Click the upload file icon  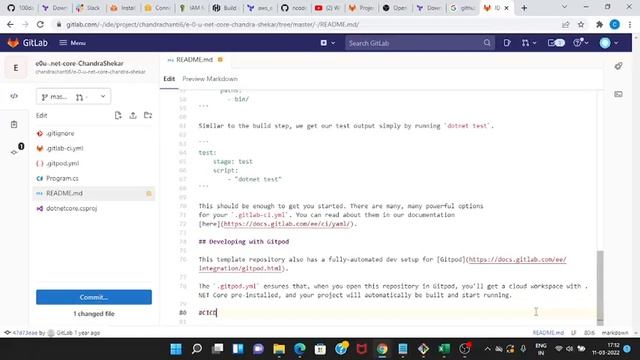pyautogui.click(x=133, y=116)
